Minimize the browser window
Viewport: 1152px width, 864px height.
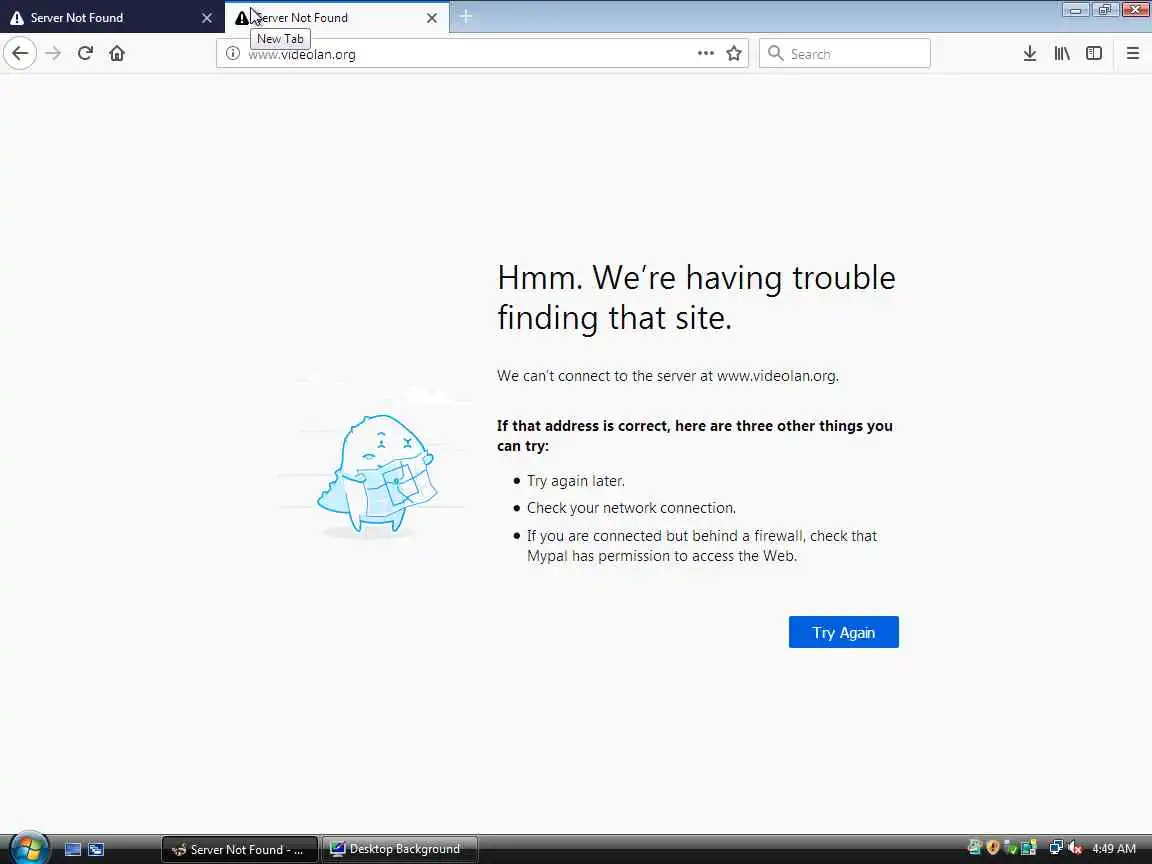(1076, 10)
